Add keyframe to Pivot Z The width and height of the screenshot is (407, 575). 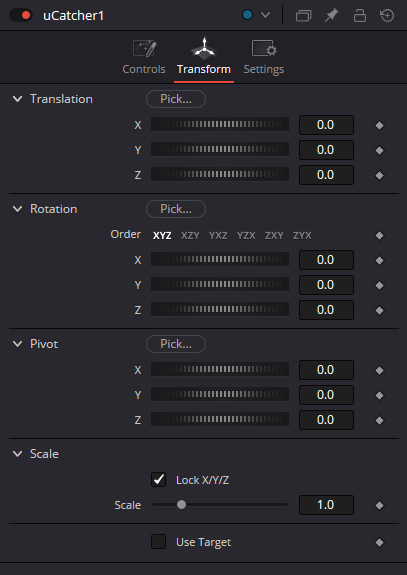pos(380,420)
